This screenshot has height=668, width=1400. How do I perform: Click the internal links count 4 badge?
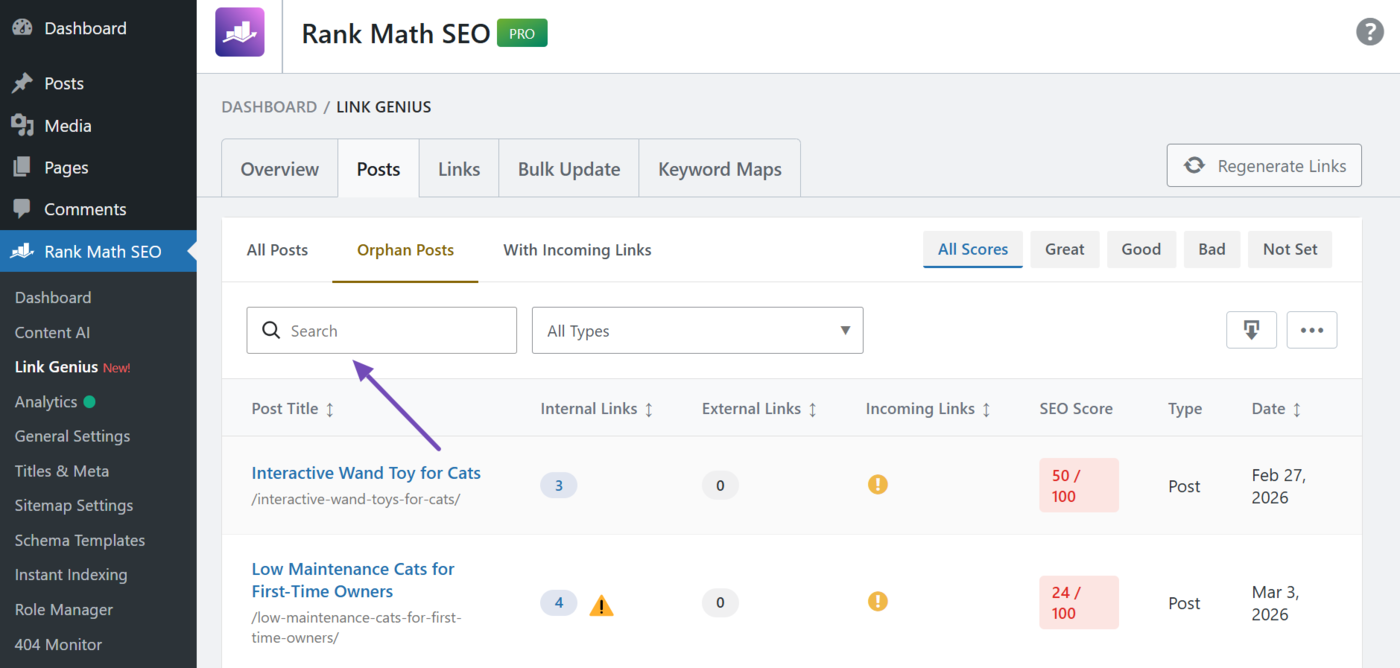(559, 603)
